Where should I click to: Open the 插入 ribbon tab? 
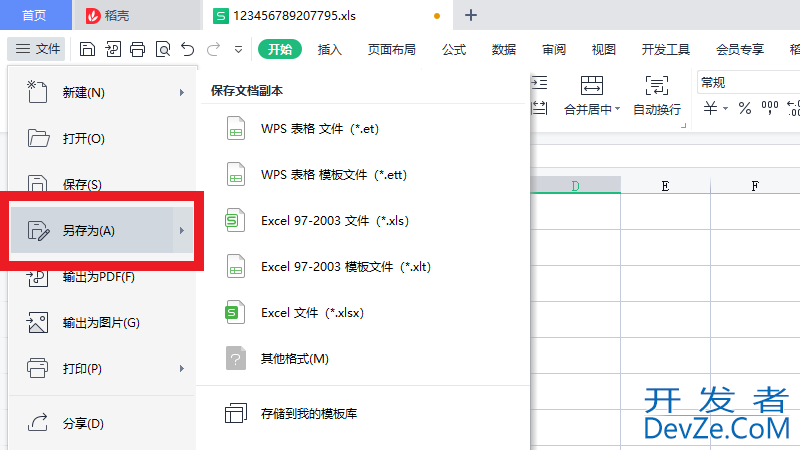(x=329, y=49)
